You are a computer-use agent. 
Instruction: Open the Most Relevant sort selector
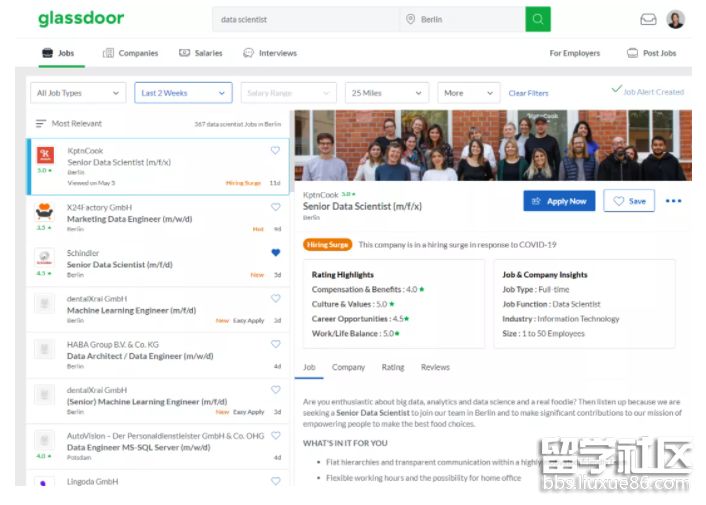(x=69, y=123)
